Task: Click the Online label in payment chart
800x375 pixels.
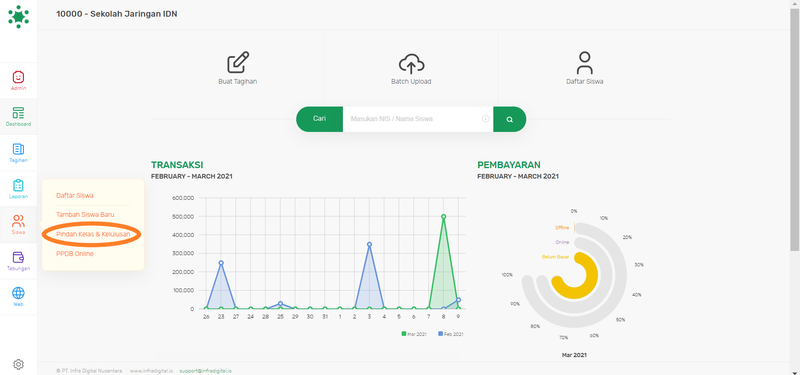Action: tap(562, 242)
